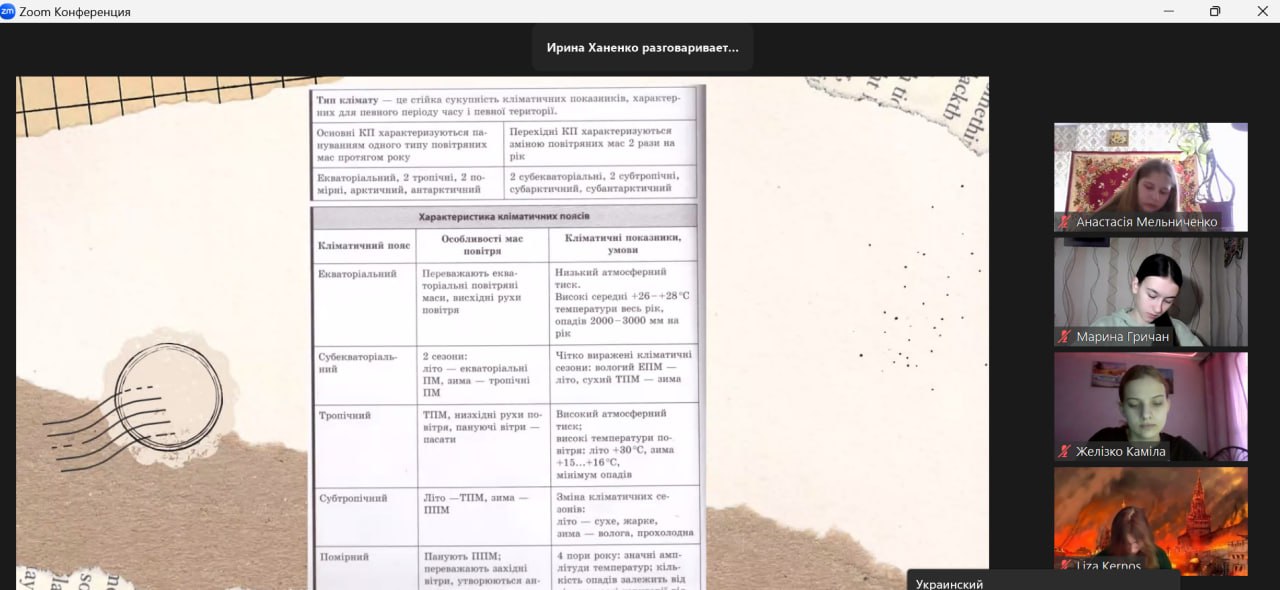Click the definition text starting 'Тип клімату'

[498, 105]
